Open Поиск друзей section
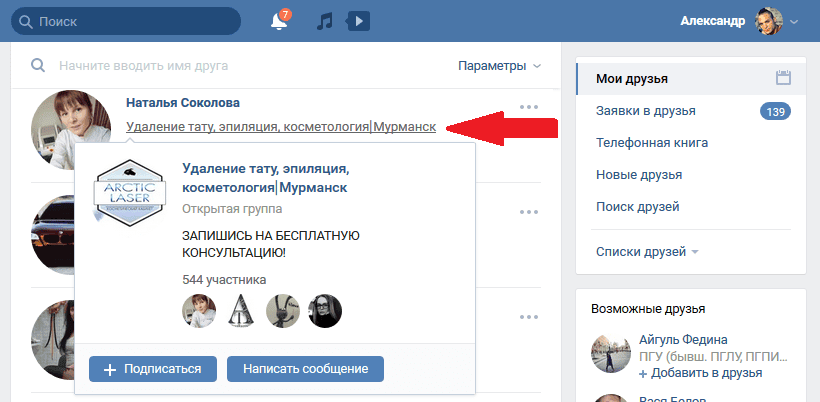The width and height of the screenshot is (820, 402). click(x=637, y=206)
